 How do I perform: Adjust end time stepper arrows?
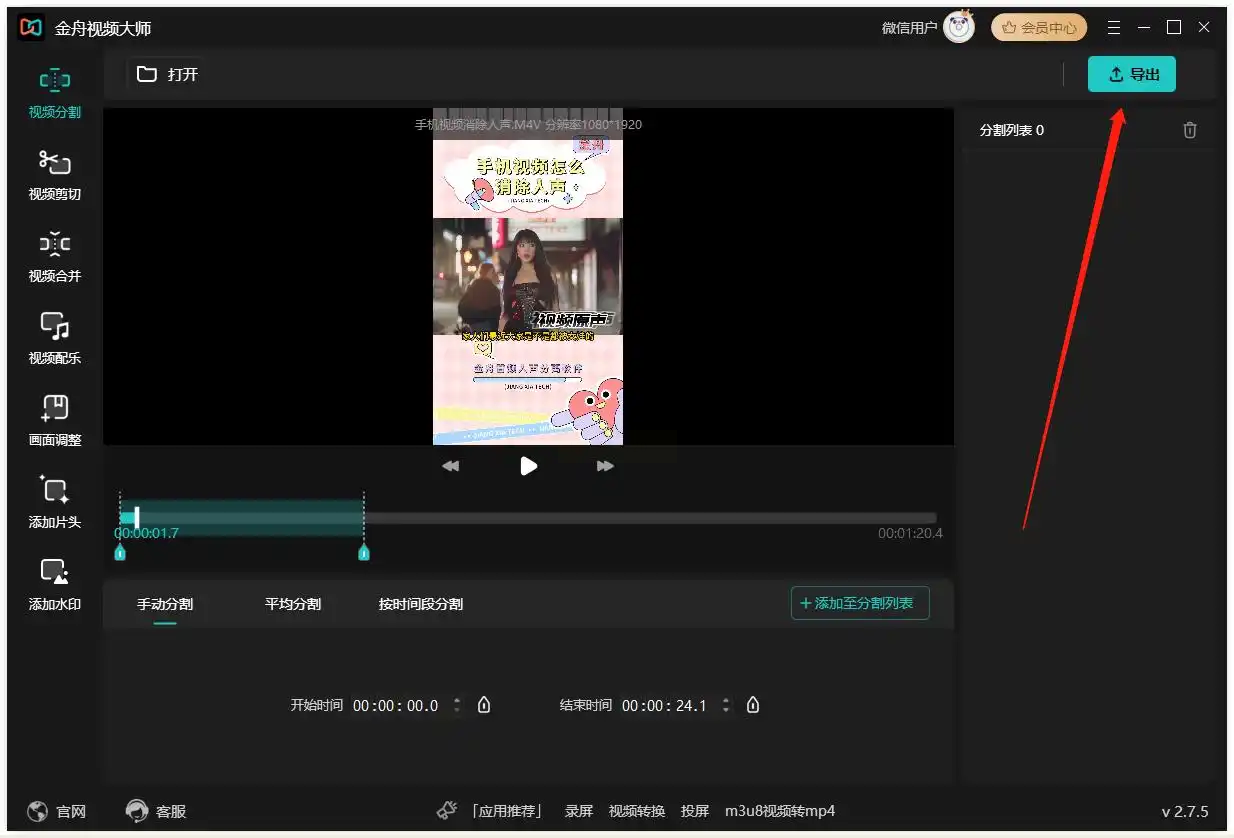click(726, 705)
